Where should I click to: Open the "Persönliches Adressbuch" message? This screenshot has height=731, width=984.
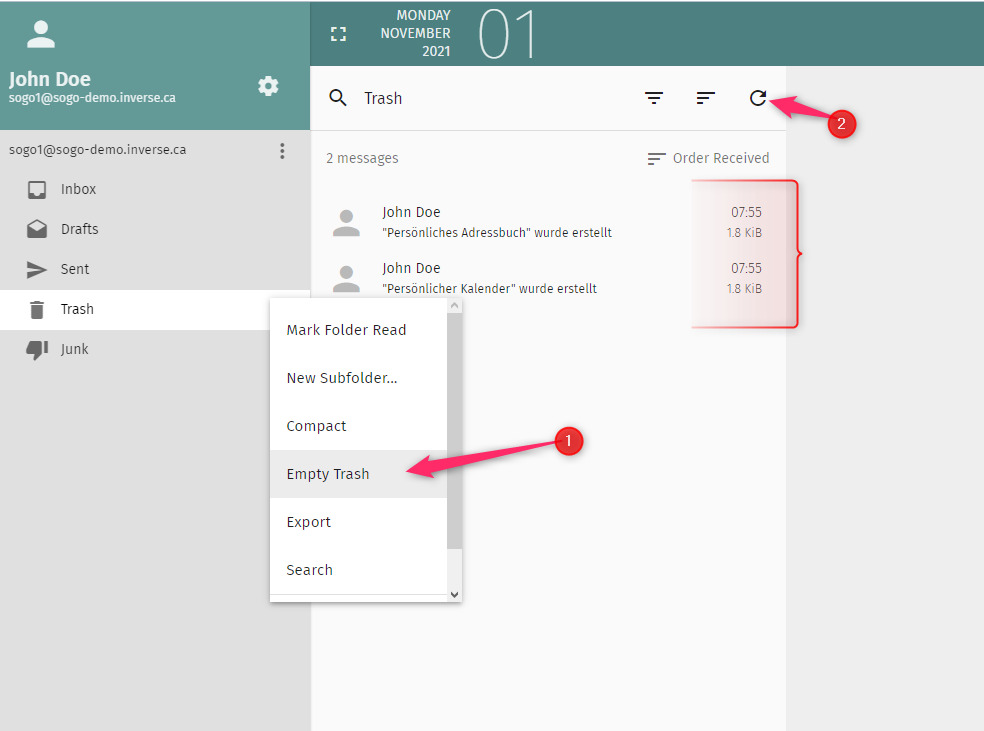496,222
